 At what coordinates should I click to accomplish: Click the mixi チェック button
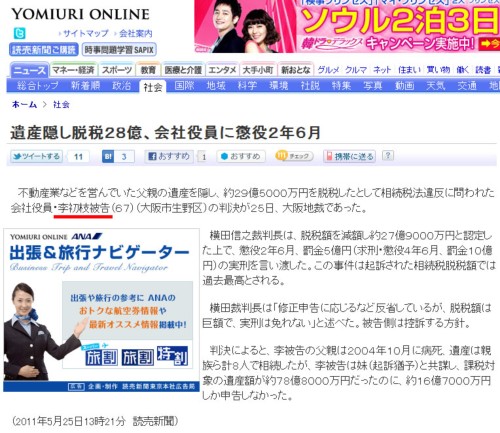[x=294, y=156]
